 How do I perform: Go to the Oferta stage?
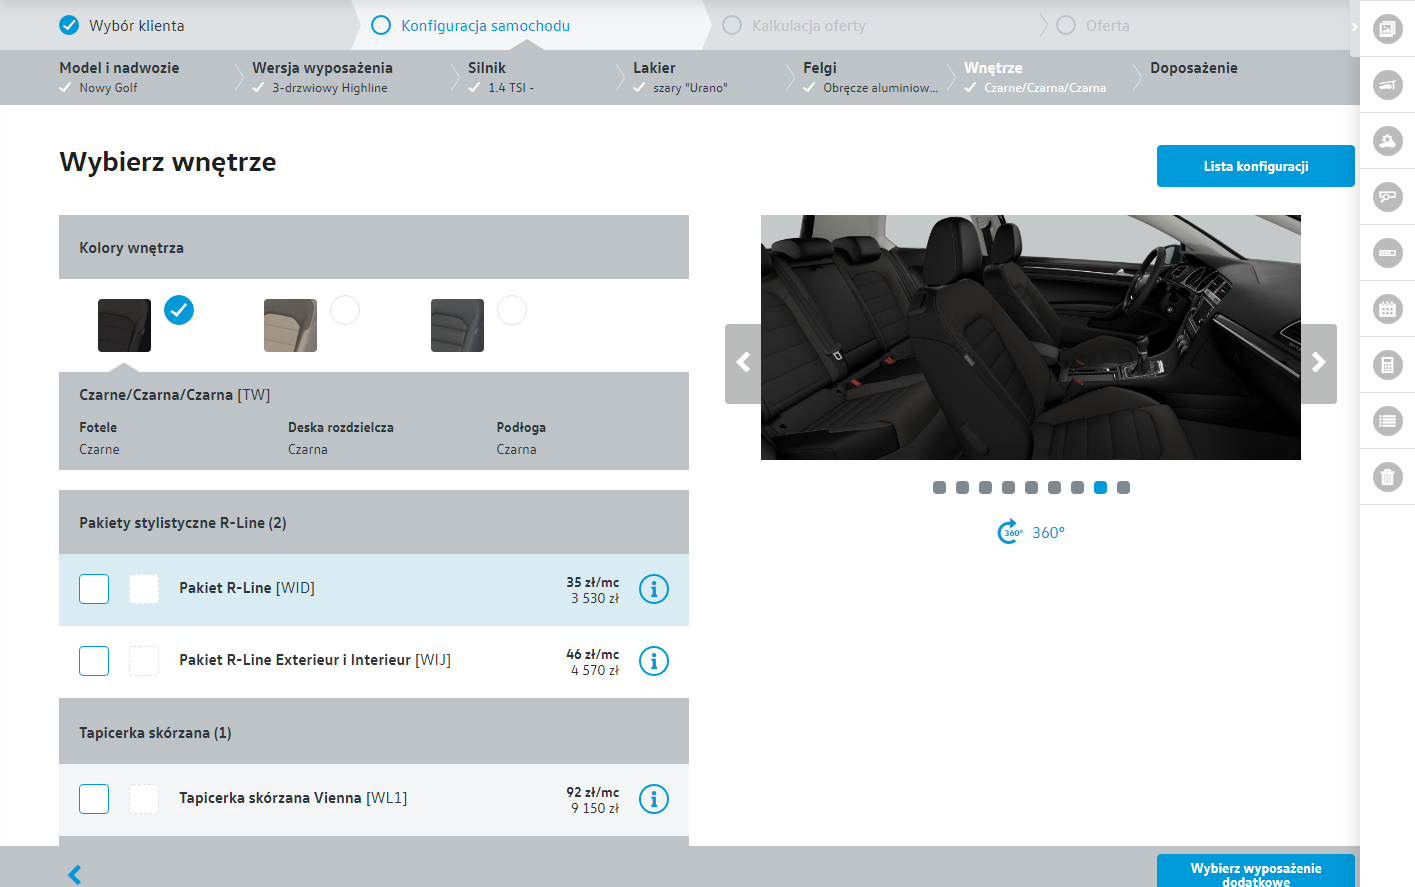tap(1093, 25)
